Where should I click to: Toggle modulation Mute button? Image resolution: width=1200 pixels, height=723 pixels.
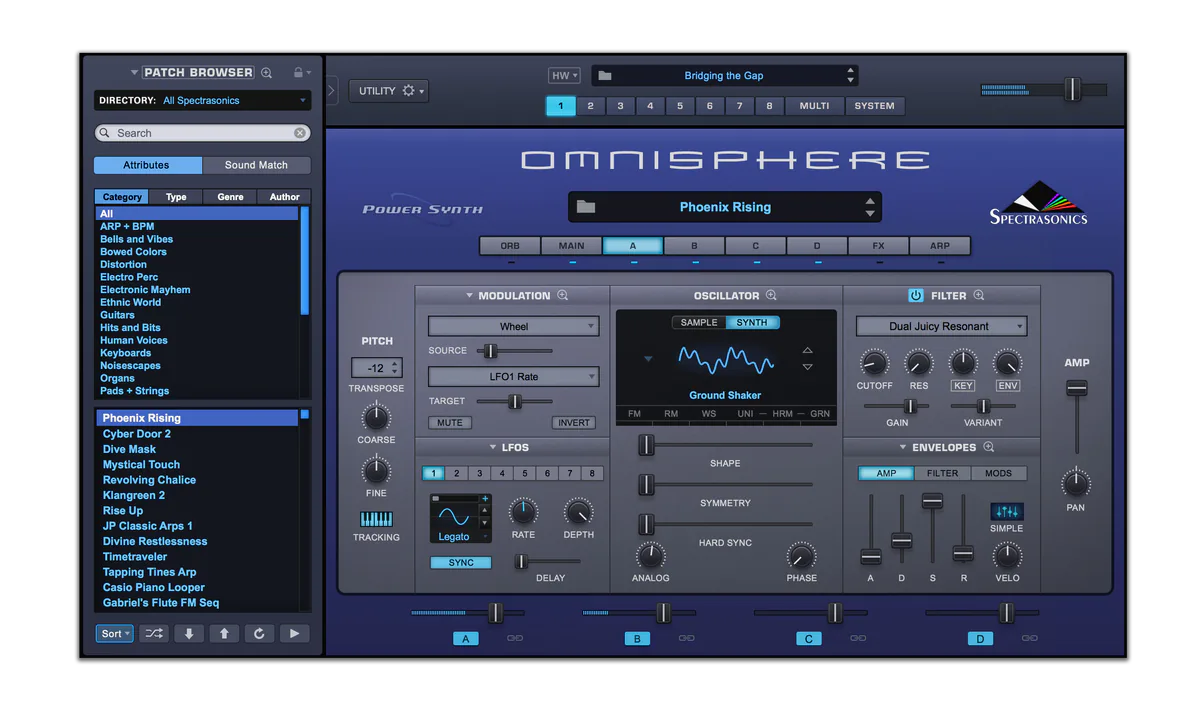click(x=450, y=423)
